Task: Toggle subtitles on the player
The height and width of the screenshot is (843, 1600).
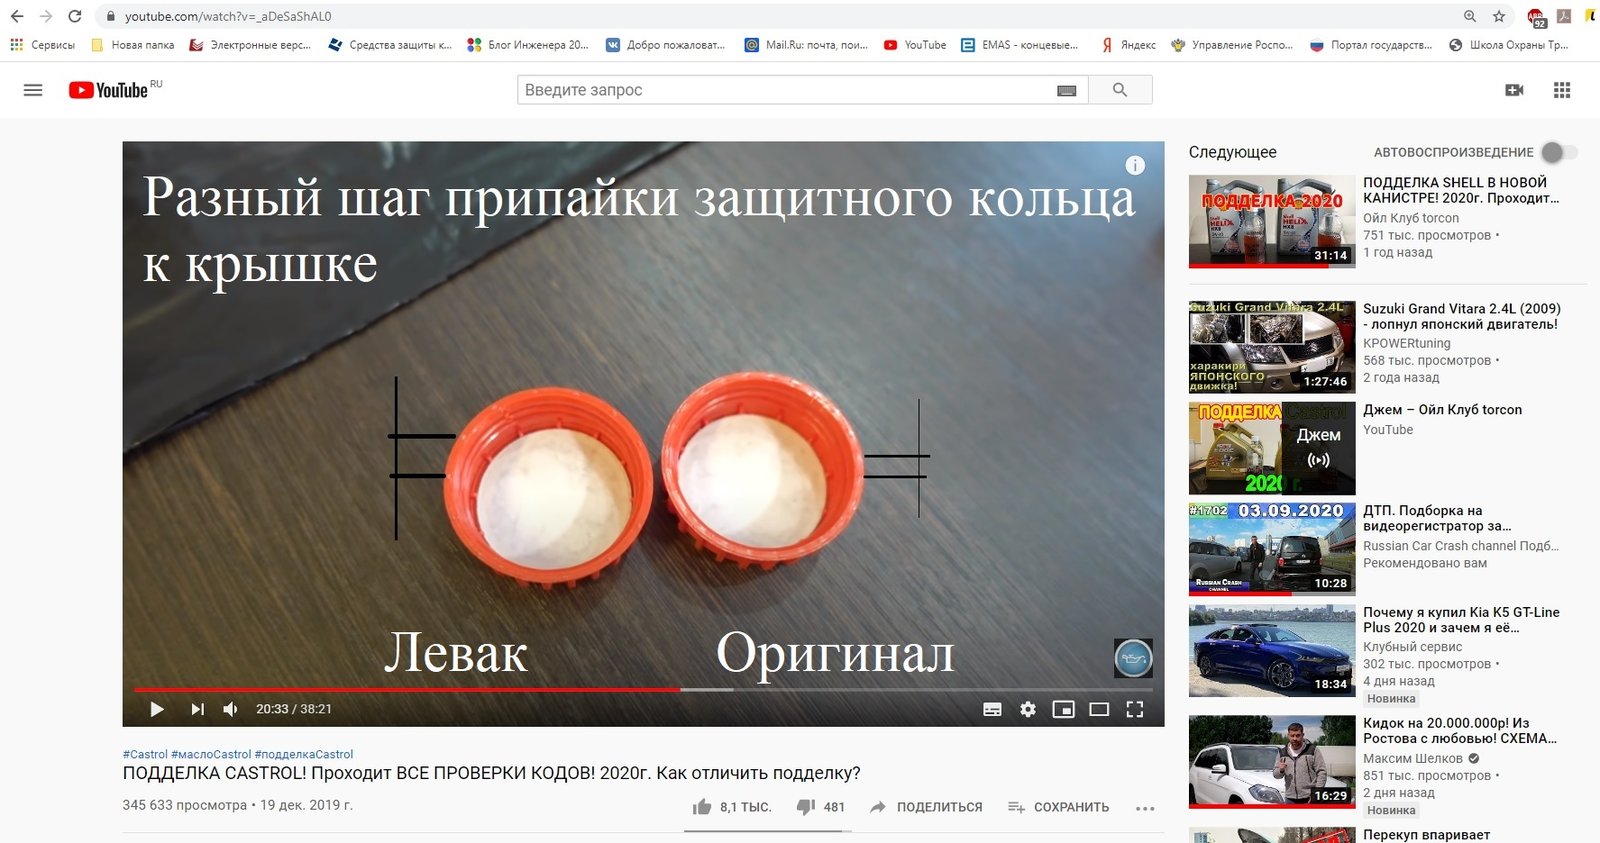Action: tap(992, 709)
